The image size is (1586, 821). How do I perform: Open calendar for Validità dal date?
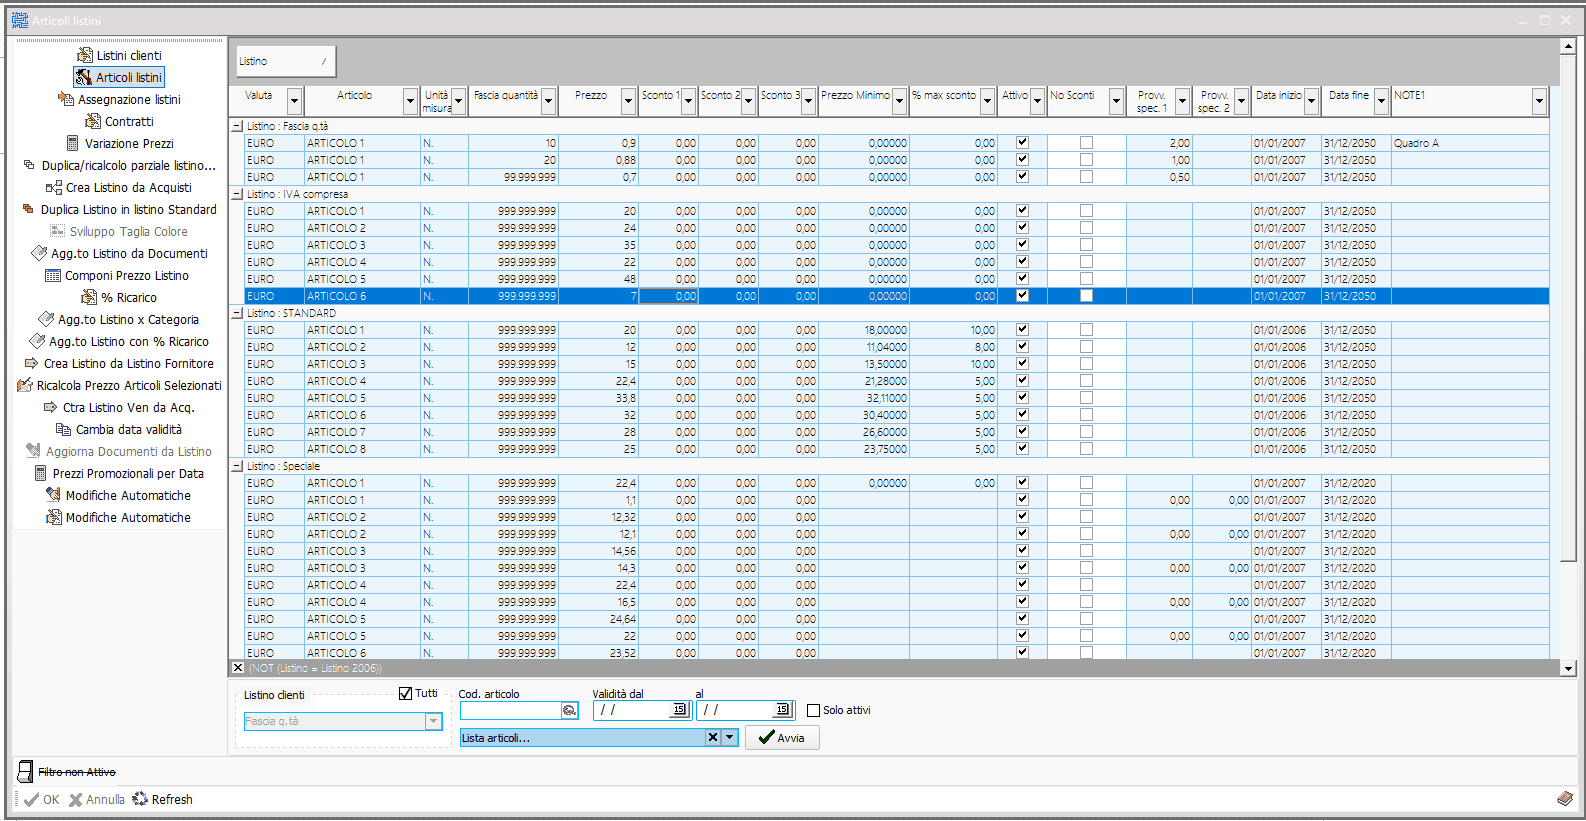680,710
